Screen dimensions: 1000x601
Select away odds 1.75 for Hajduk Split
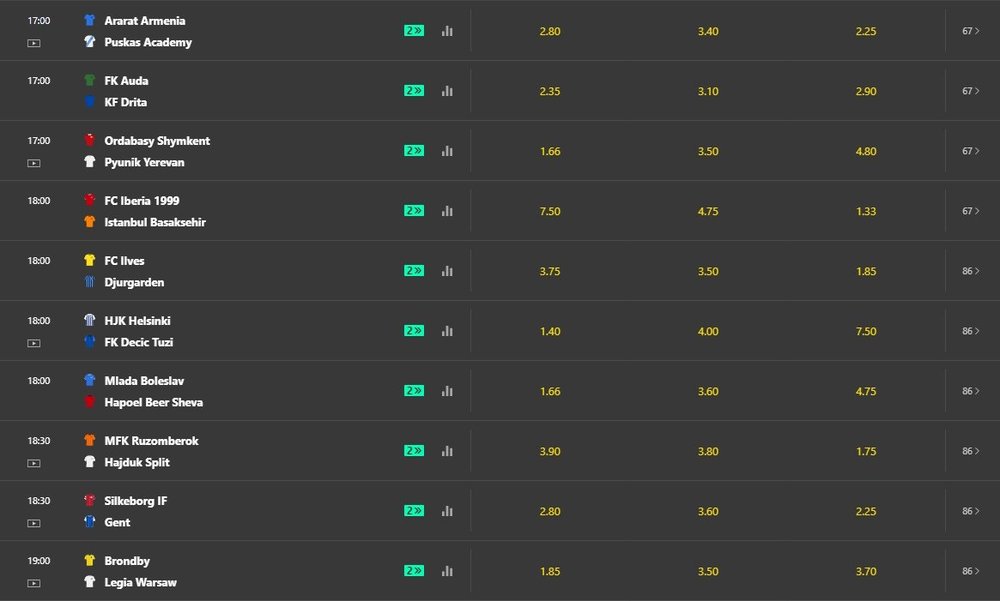[x=866, y=451]
